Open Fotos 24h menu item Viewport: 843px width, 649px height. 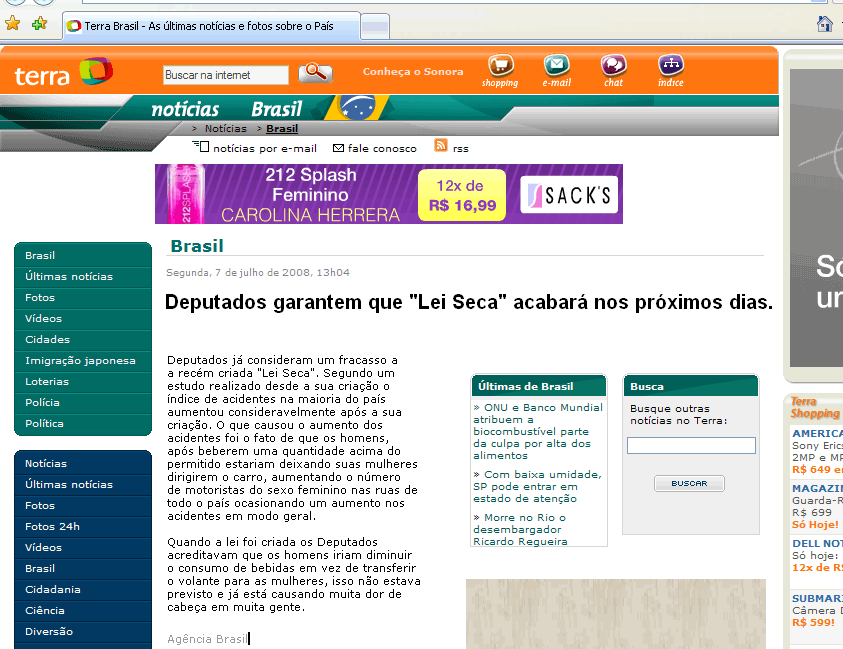83,526
